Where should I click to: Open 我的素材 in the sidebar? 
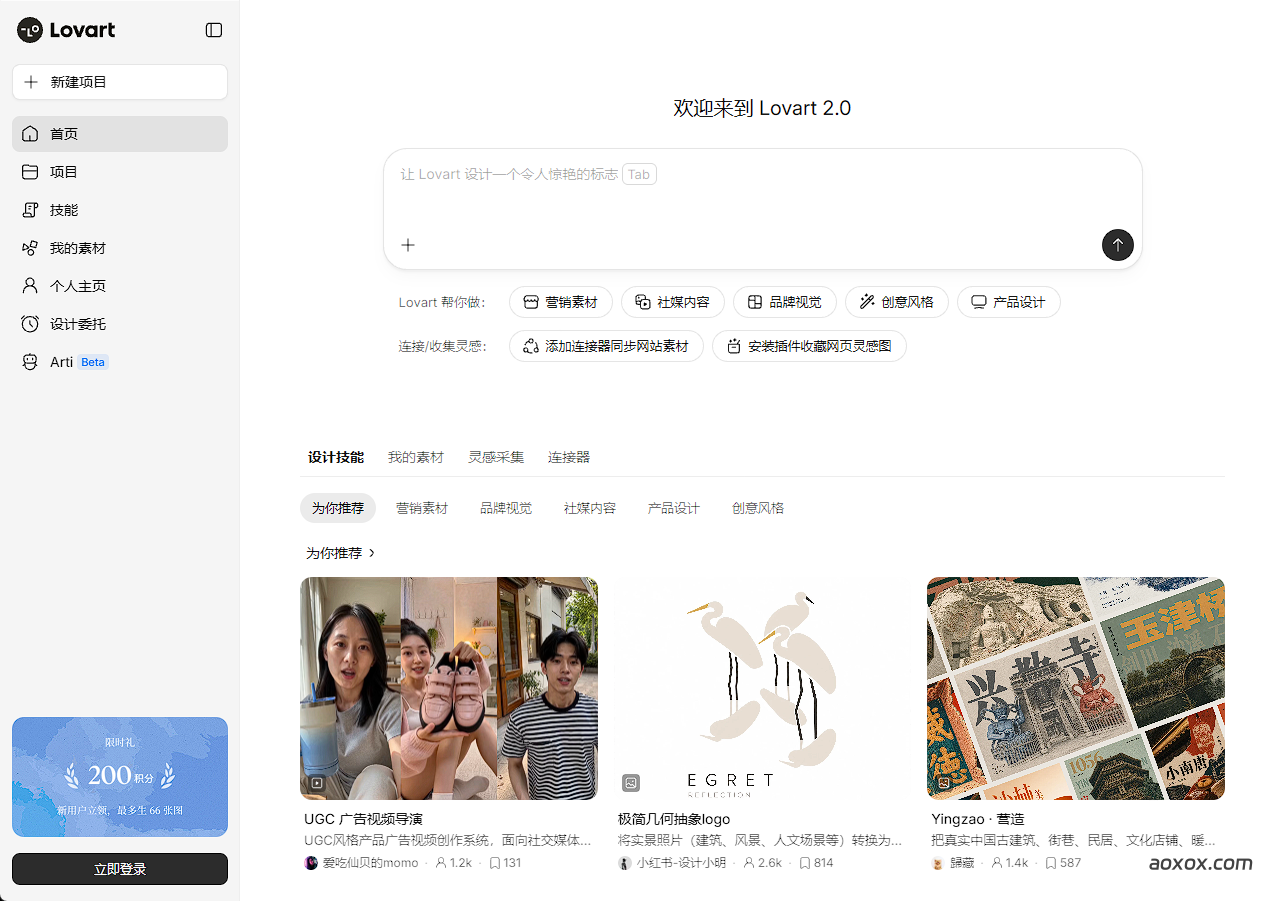(120, 248)
